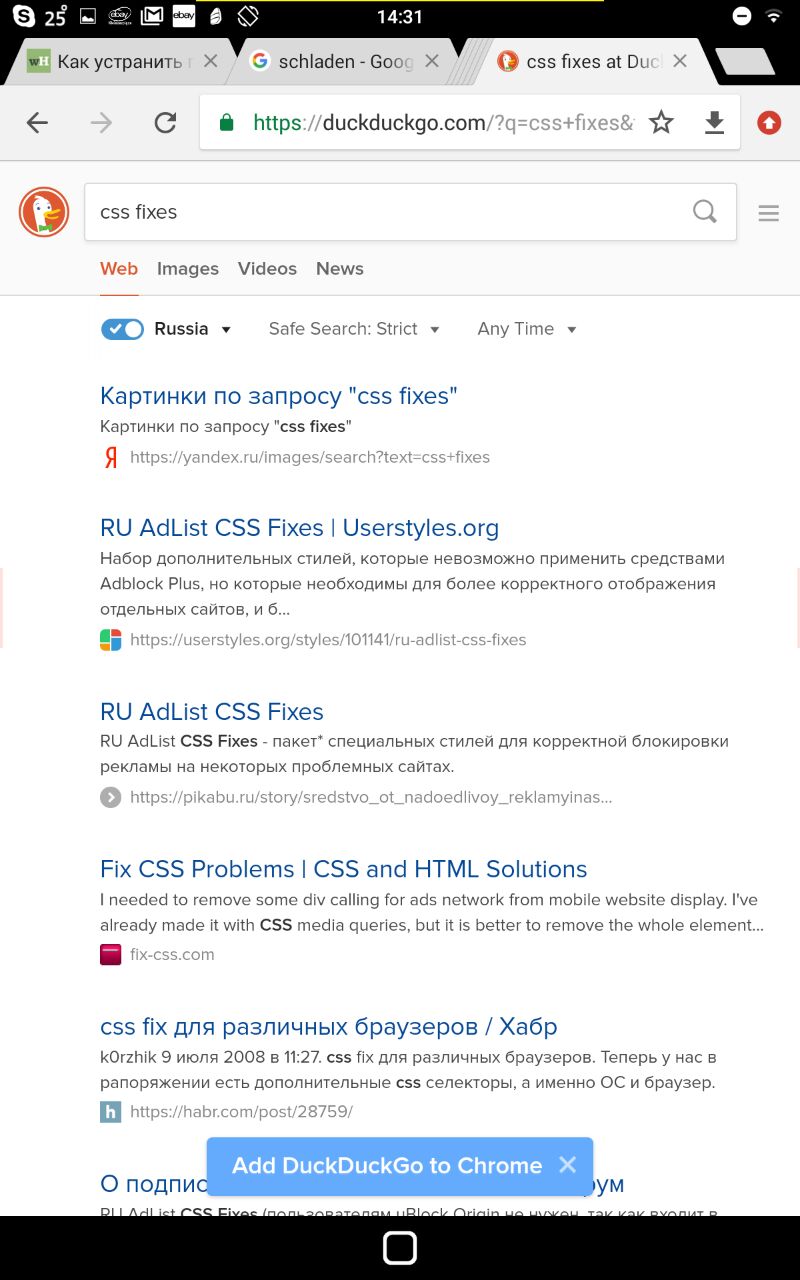Open Fix CSS Problems result link
The width and height of the screenshot is (800, 1280).
click(x=343, y=869)
